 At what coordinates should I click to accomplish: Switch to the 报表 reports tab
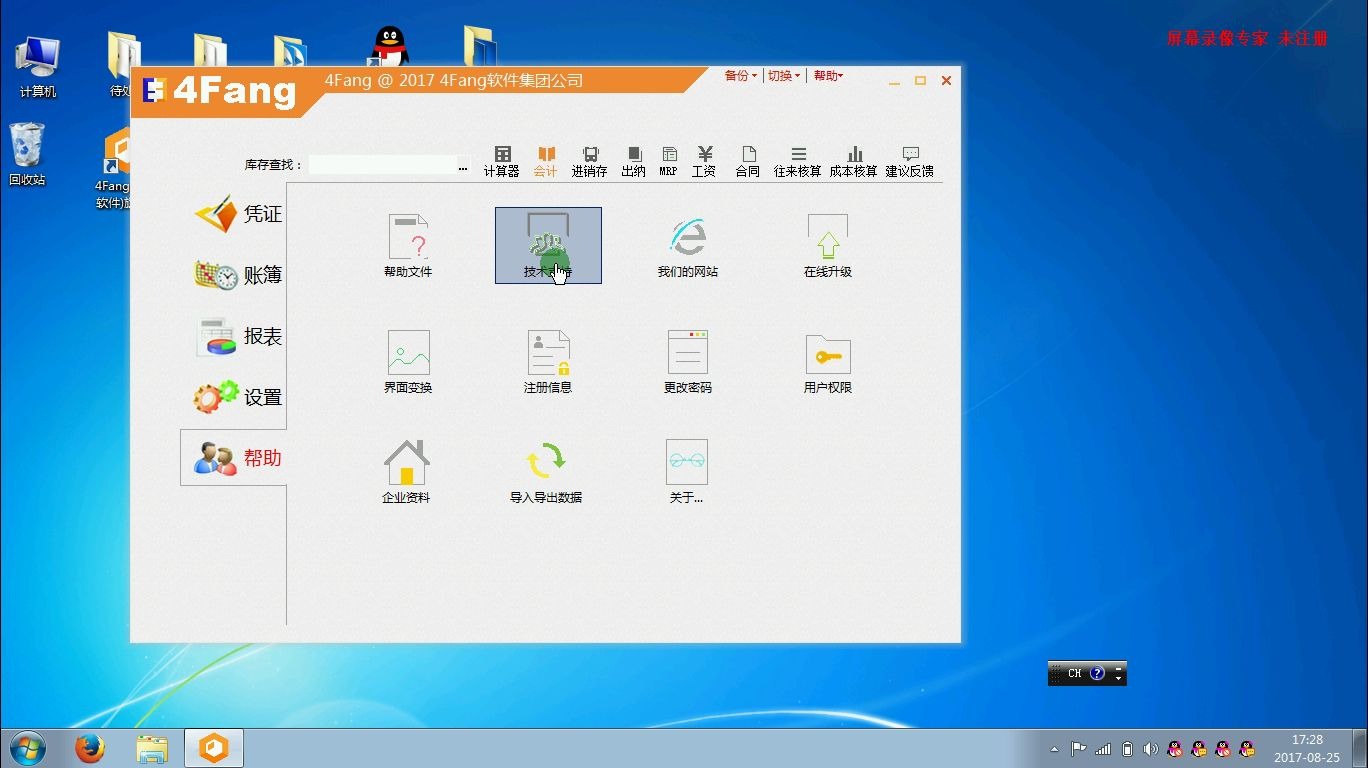click(238, 337)
